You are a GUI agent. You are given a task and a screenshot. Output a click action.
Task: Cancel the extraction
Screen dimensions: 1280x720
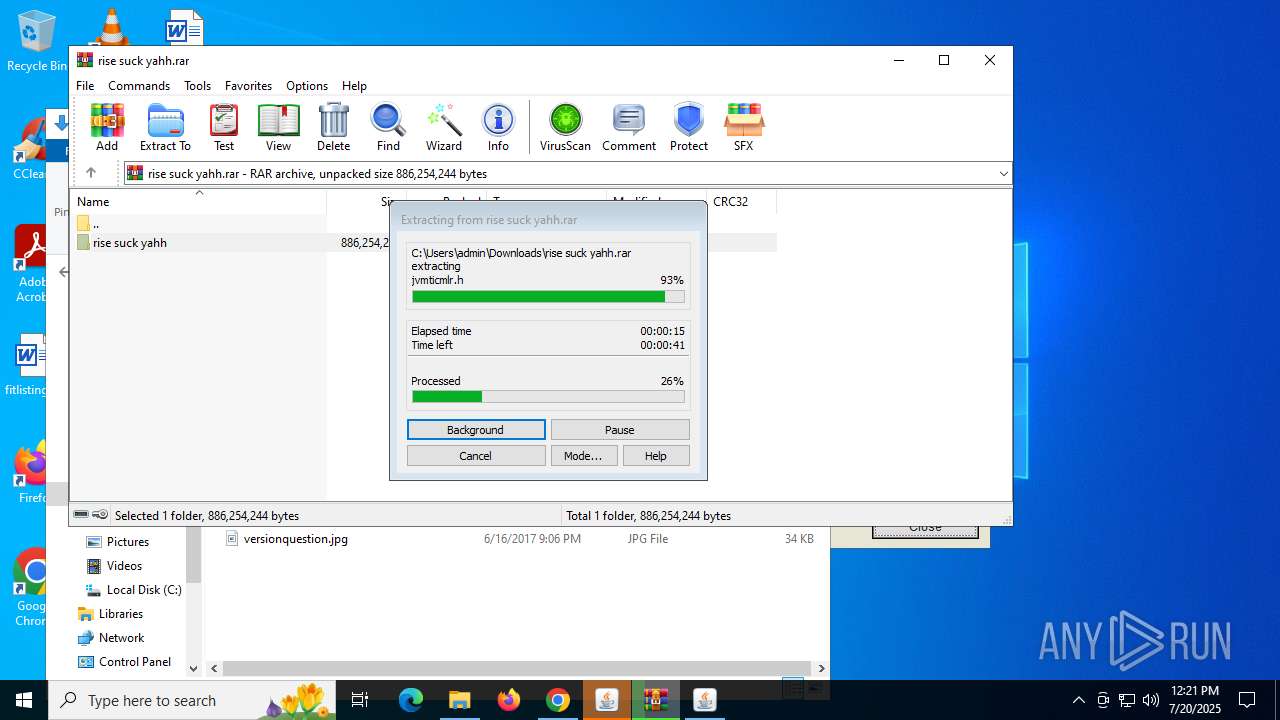[476, 455]
